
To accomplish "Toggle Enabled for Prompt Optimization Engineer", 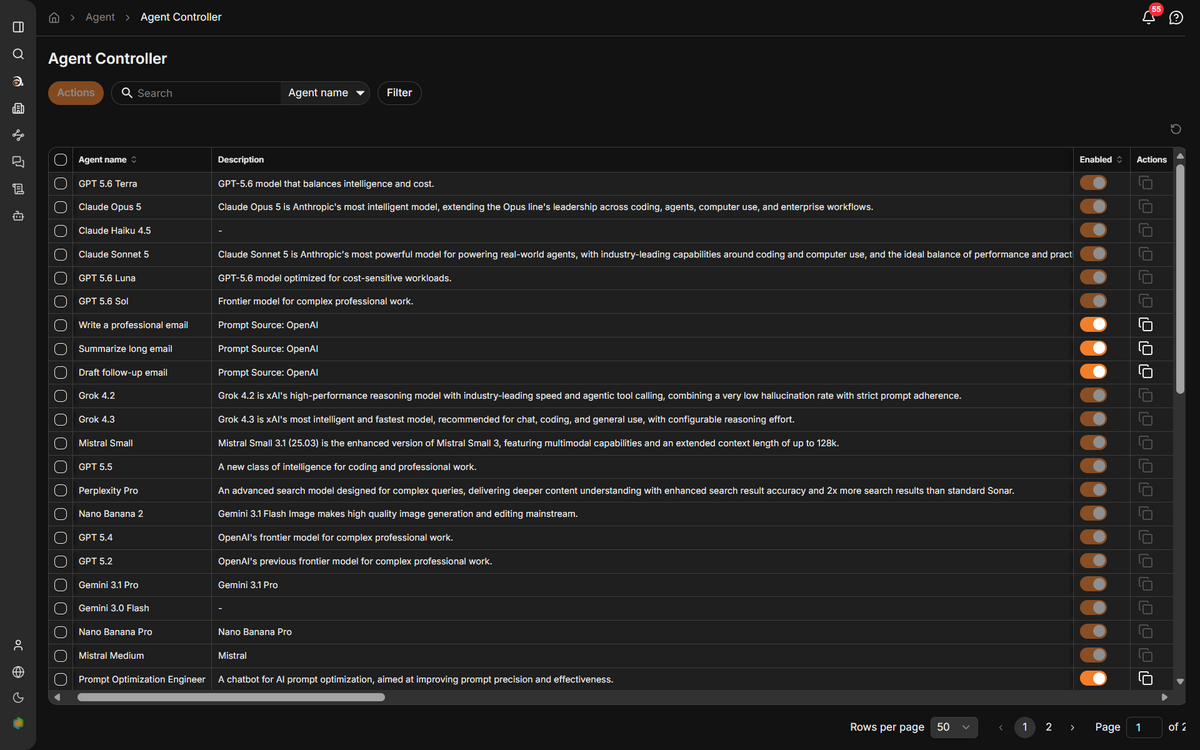I will pos(1093,679).
